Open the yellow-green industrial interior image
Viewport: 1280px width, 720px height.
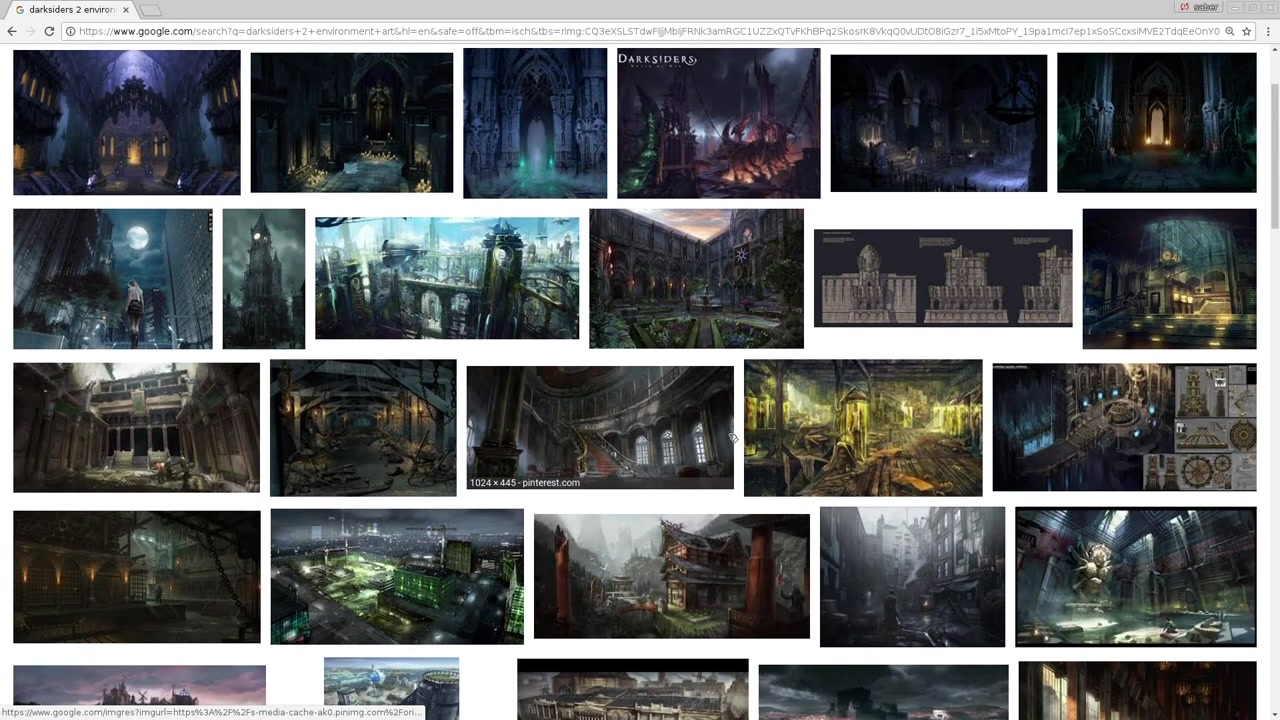(x=863, y=428)
